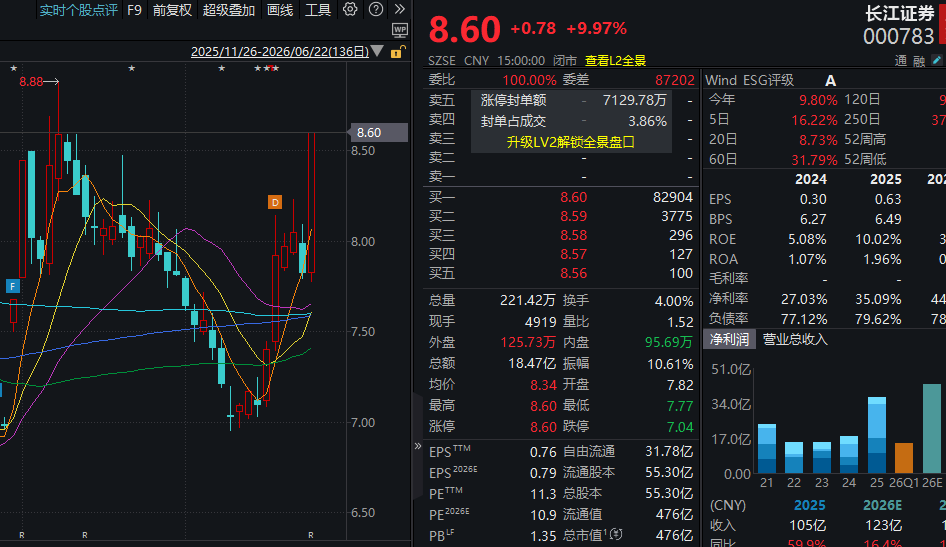The width and height of the screenshot is (946, 547).
Task: Click the 买二 price 8.59
Action: [573, 216]
